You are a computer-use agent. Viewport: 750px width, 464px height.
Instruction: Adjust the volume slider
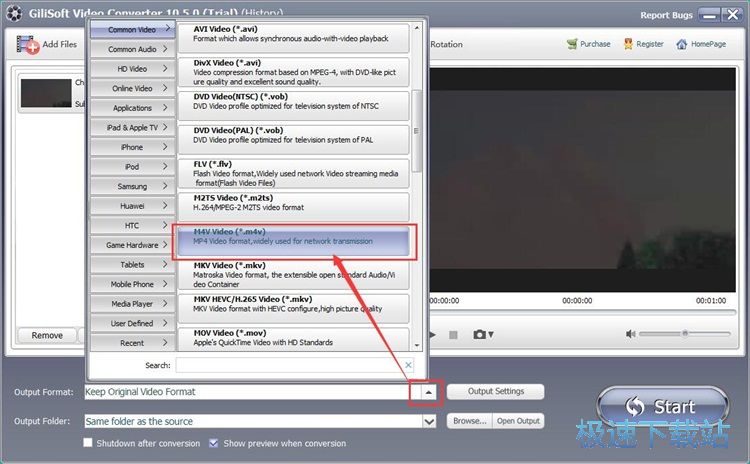coord(684,333)
